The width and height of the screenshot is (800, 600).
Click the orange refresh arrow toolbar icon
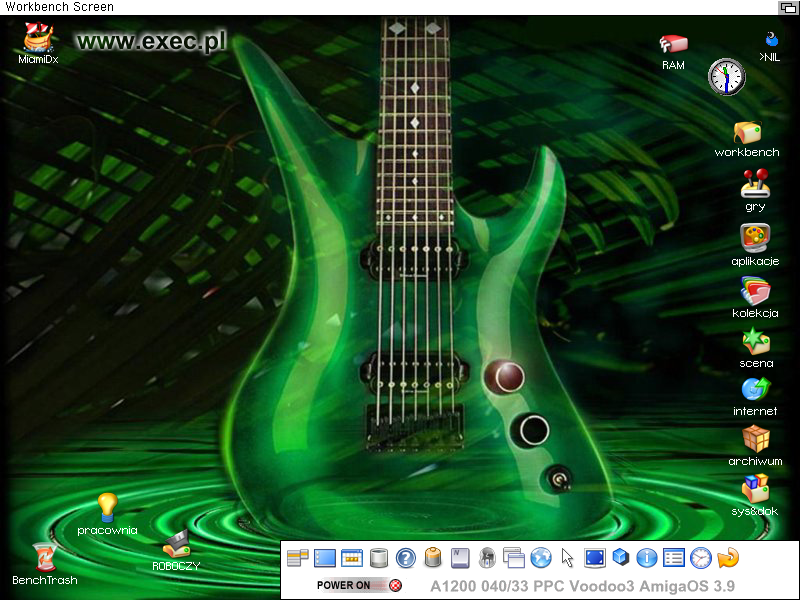(x=727, y=558)
